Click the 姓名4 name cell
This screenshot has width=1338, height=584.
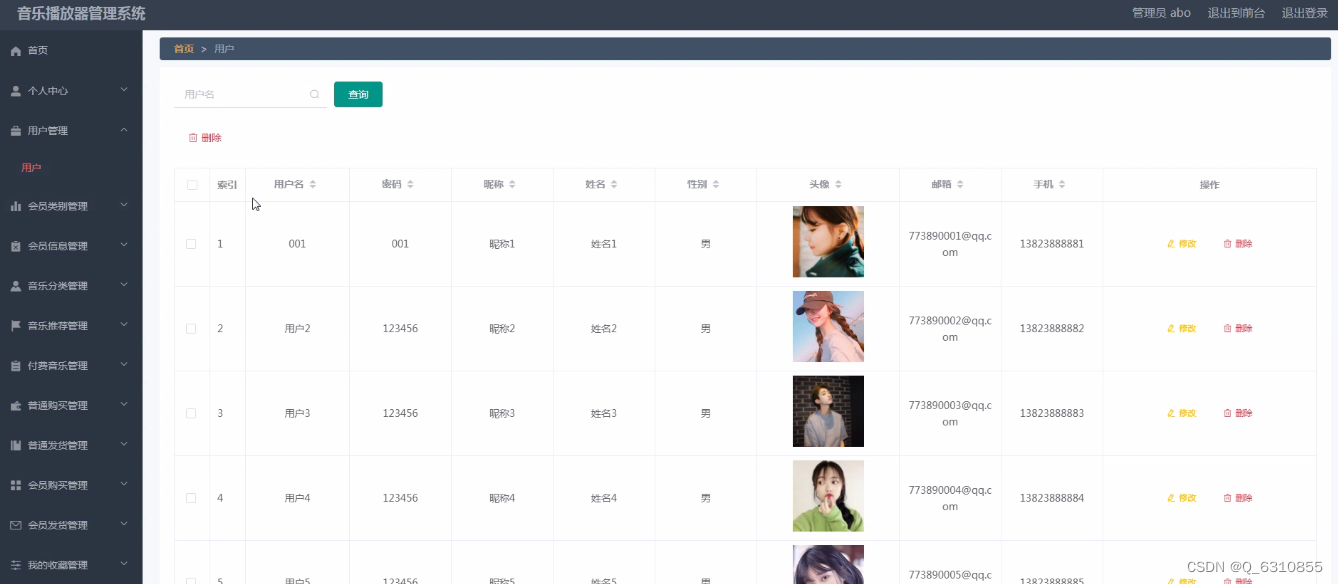pyautogui.click(x=604, y=498)
